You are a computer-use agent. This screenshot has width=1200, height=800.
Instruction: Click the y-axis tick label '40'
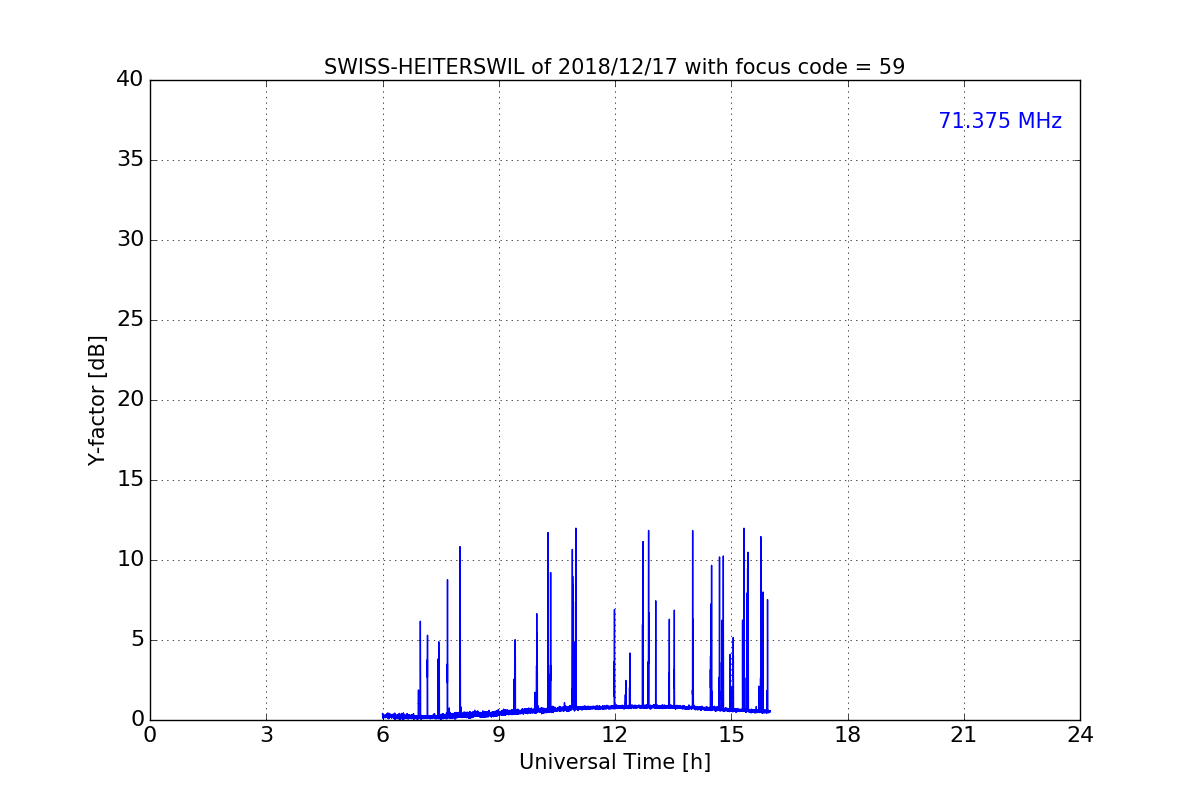tap(130, 80)
